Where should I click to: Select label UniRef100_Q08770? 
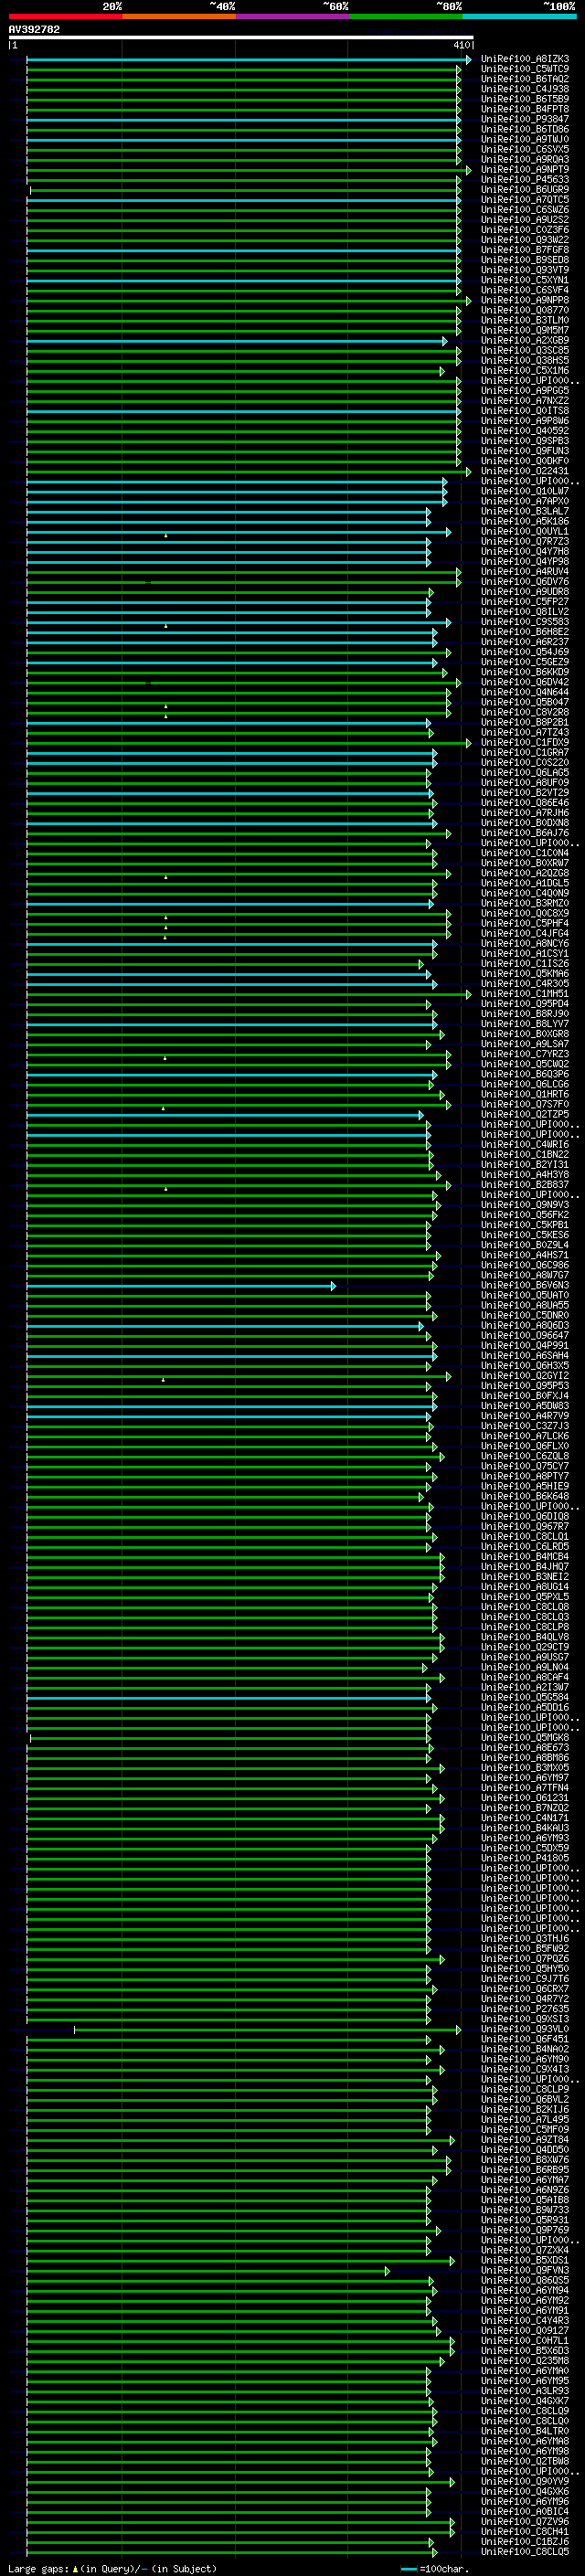(525, 310)
